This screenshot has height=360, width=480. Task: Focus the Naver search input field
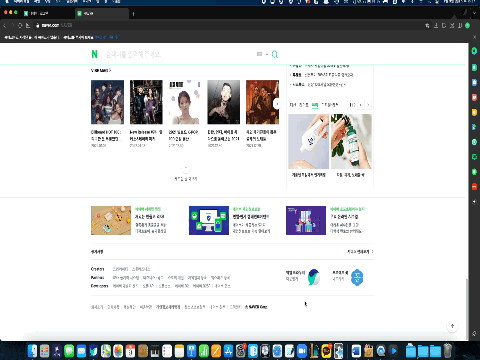tap(180, 54)
